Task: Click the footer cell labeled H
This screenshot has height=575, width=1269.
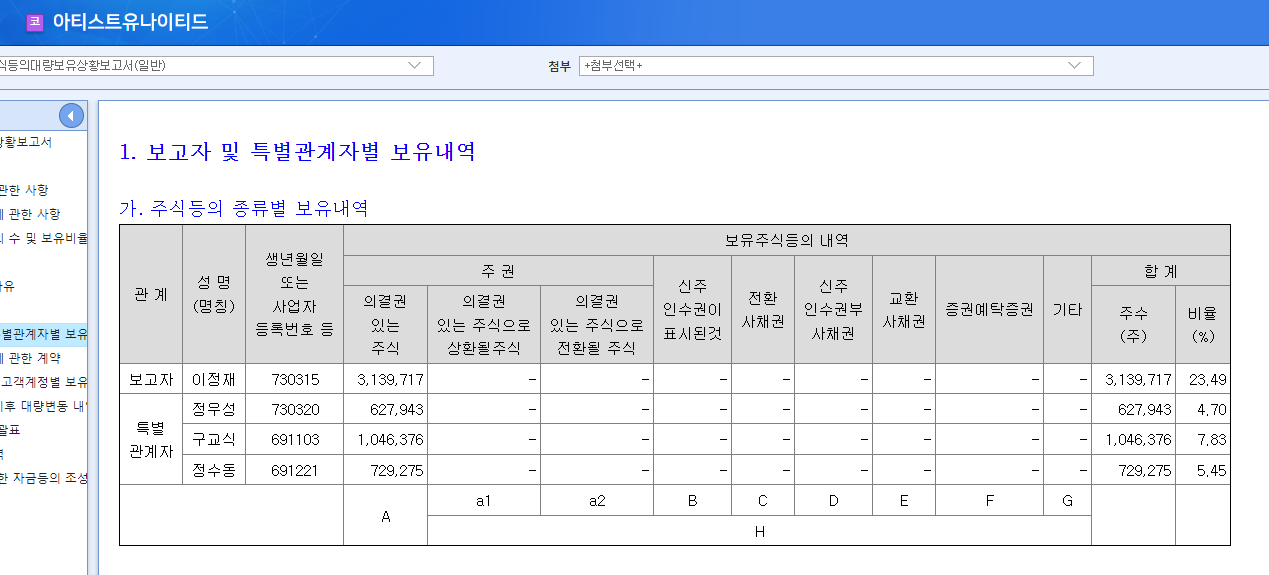Action: click(759, 531)
